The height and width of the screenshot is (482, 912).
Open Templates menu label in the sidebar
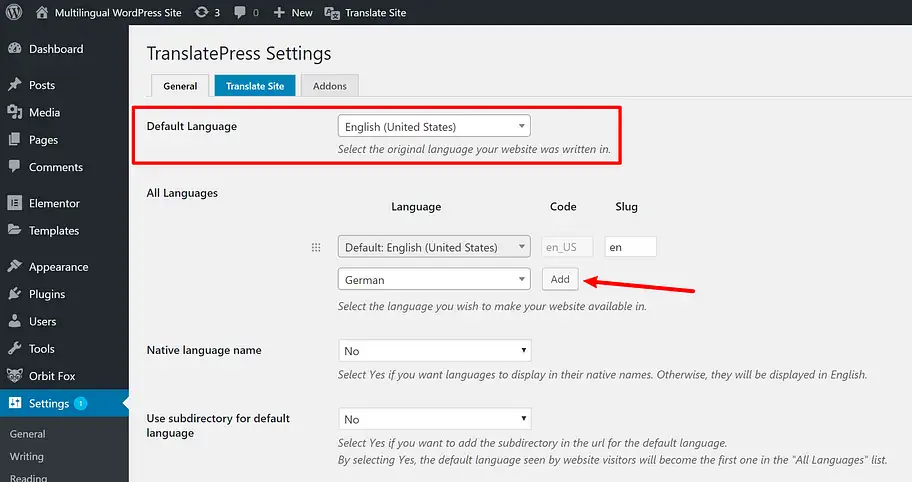pyautogui.click(x=54, y=230)
